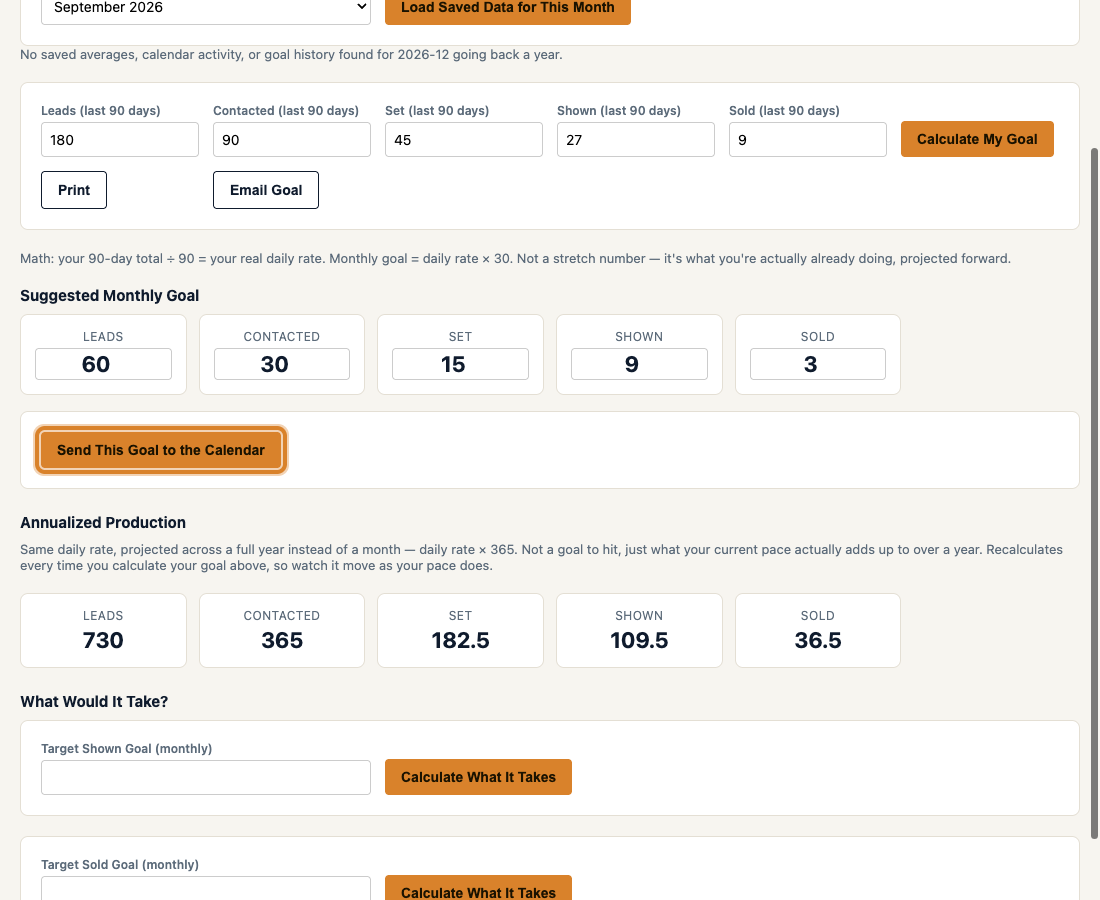The image size is (1100, 900).
Task: Edit the suggested monthly Set goal value
Action: pyautogui.click(x=460, y=364)
